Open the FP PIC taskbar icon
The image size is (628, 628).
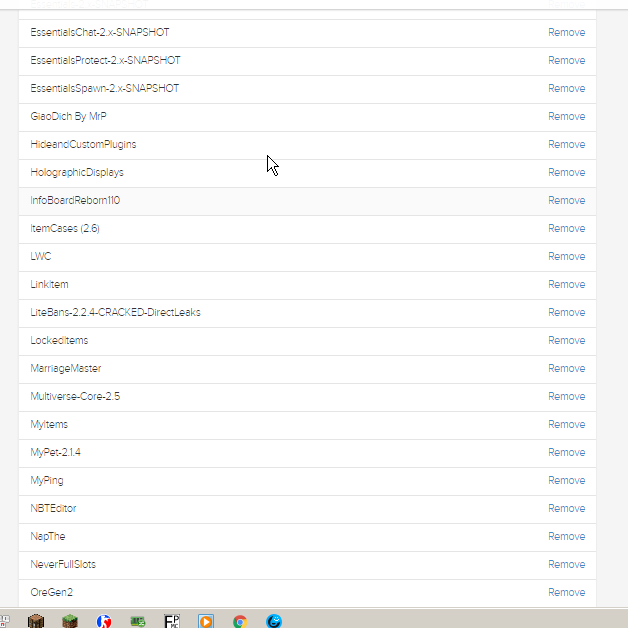(x=172, y=621)
